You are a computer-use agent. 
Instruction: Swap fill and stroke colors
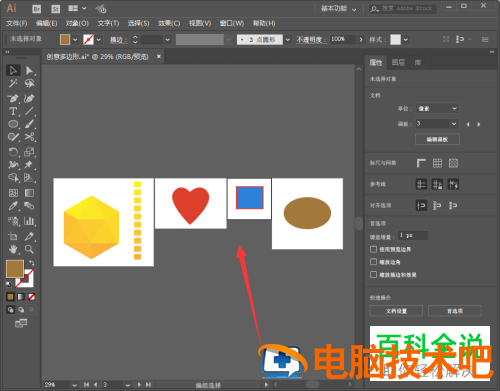[32, 263]
